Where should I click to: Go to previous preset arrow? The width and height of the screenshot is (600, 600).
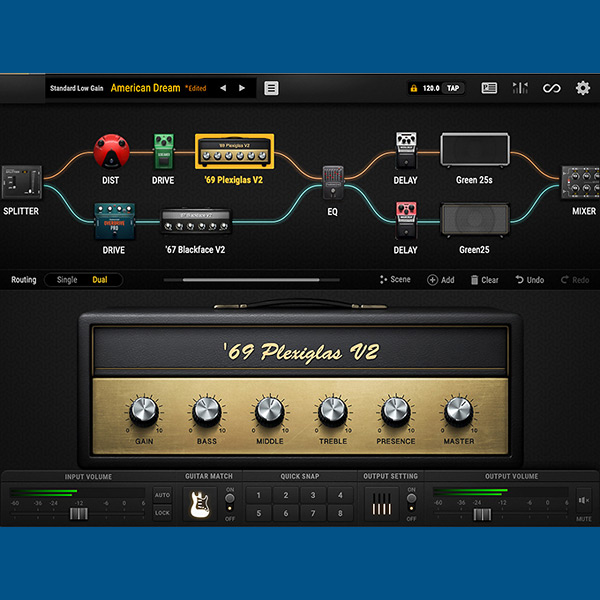[x=223, y=88]
